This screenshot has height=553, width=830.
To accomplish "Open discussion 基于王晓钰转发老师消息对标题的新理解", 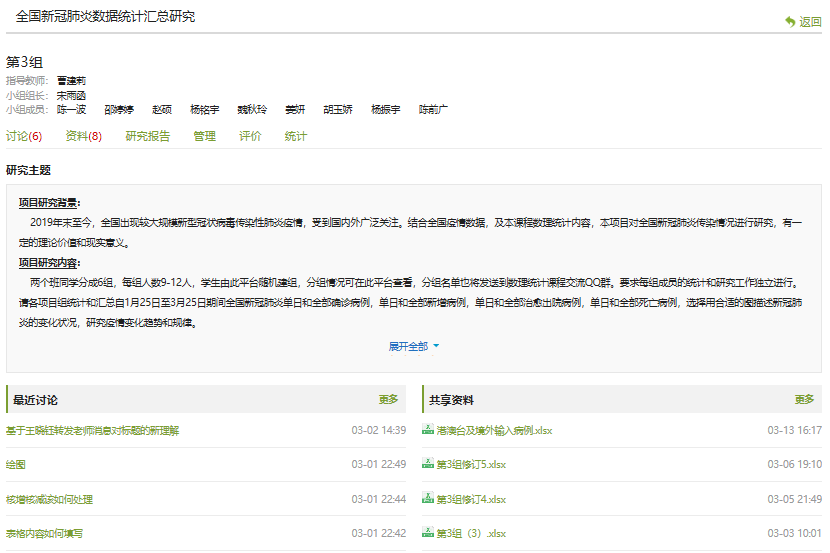I will [x=92, y=431].
